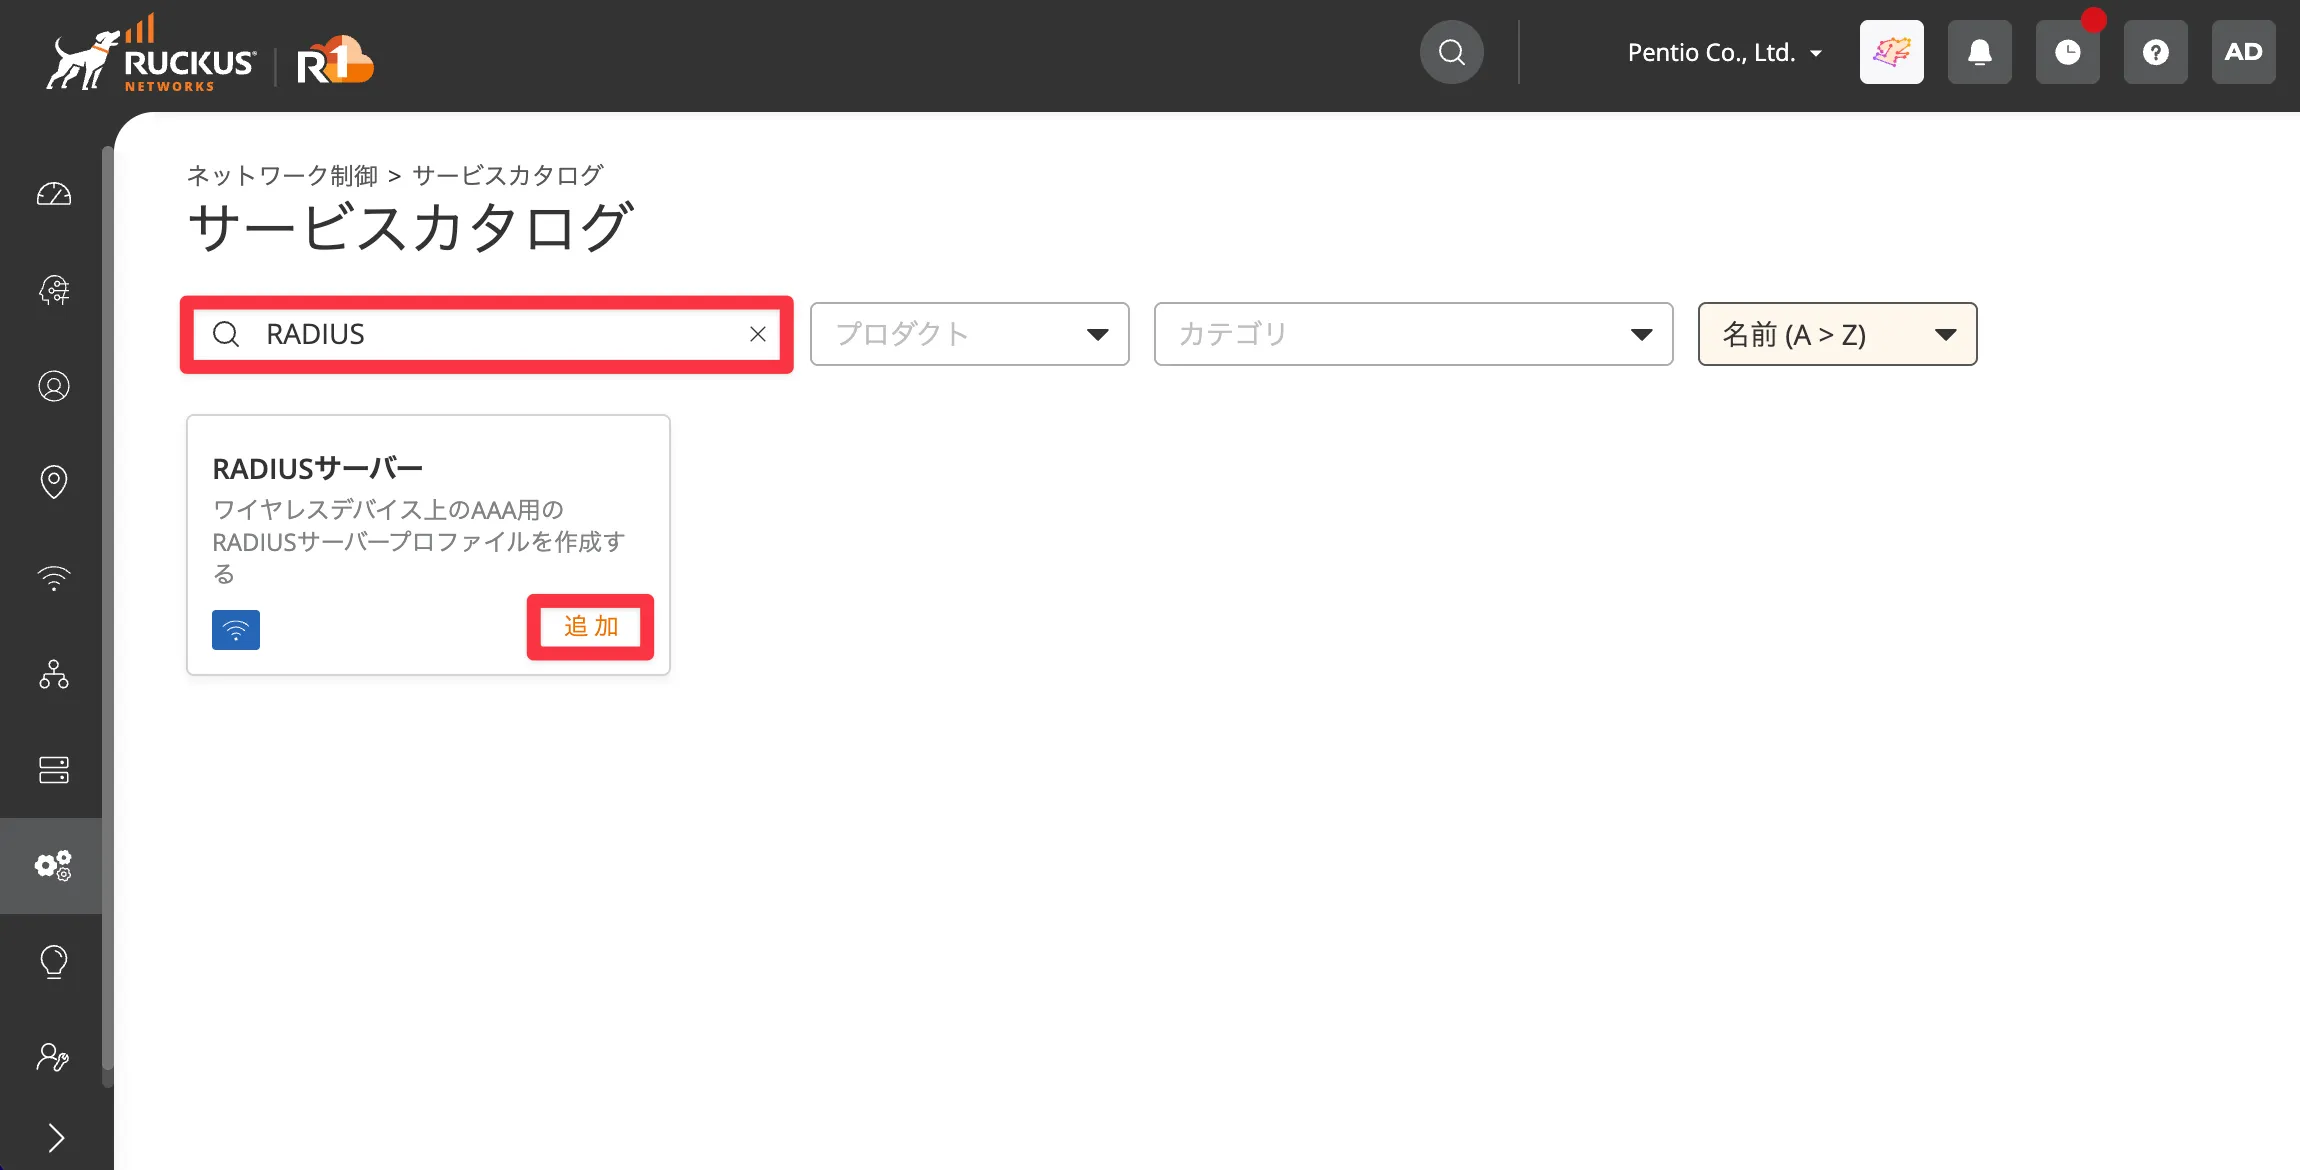Open the Clients user-circle sidebar icon
Screen dimensions: 2300x1170
click(x=54, y=386)
